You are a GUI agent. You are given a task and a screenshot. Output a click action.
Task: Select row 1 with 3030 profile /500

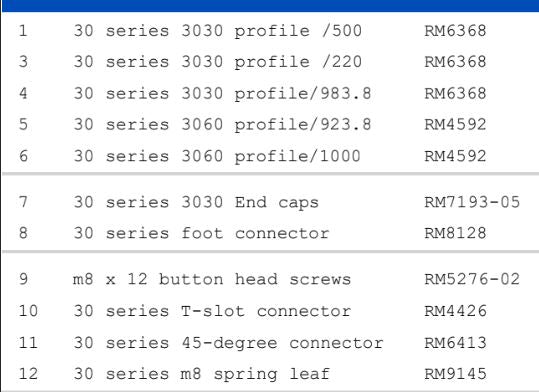click(x=271, y=31)
